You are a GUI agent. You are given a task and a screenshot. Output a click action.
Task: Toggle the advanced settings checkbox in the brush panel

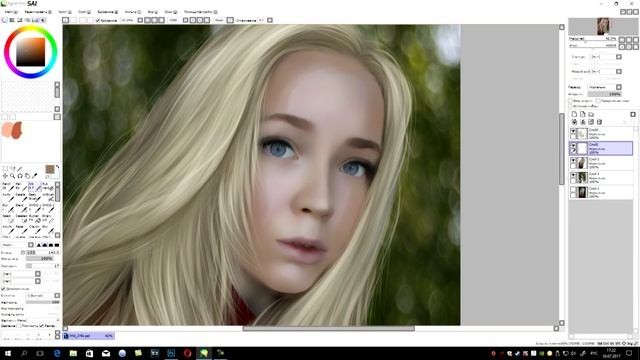[3, 289]
